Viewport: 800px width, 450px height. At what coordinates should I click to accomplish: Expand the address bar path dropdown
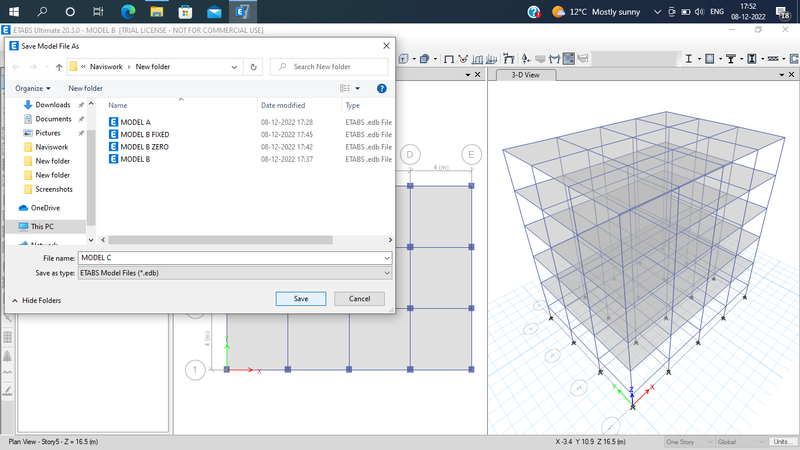(234, 67)
